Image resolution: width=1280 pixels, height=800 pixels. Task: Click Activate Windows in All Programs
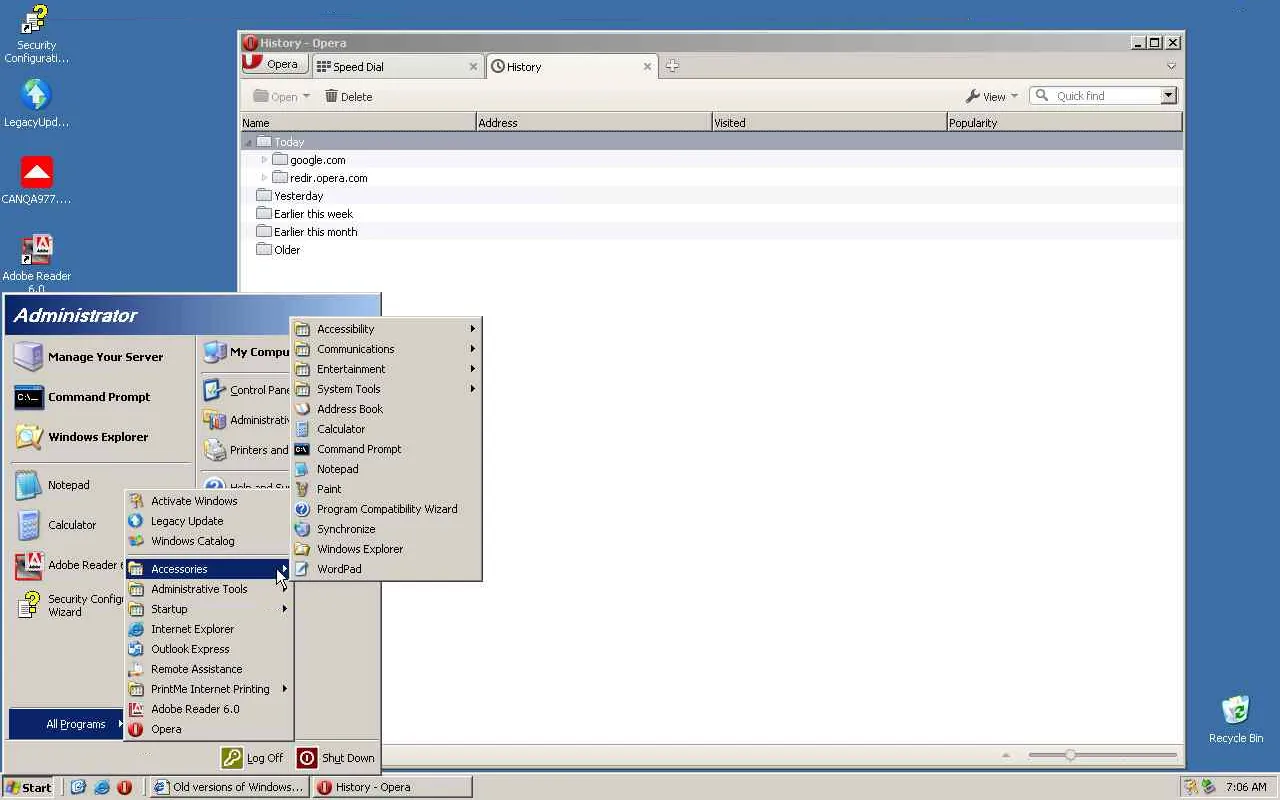209,501
